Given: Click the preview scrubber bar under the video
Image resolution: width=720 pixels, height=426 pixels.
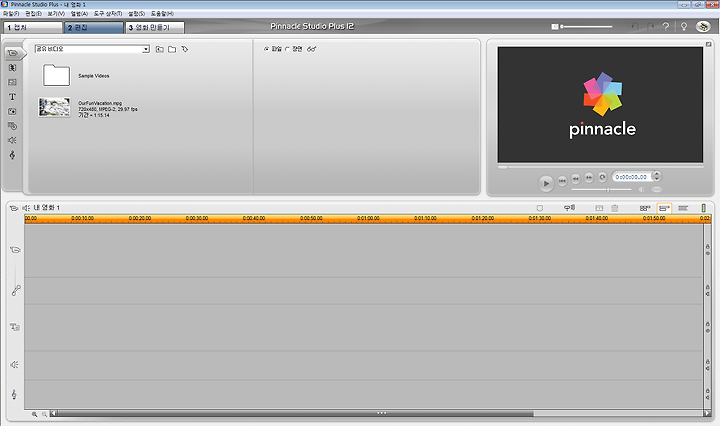Looking at the screenshot, I should pyautogui.click(x=600, y=167).
